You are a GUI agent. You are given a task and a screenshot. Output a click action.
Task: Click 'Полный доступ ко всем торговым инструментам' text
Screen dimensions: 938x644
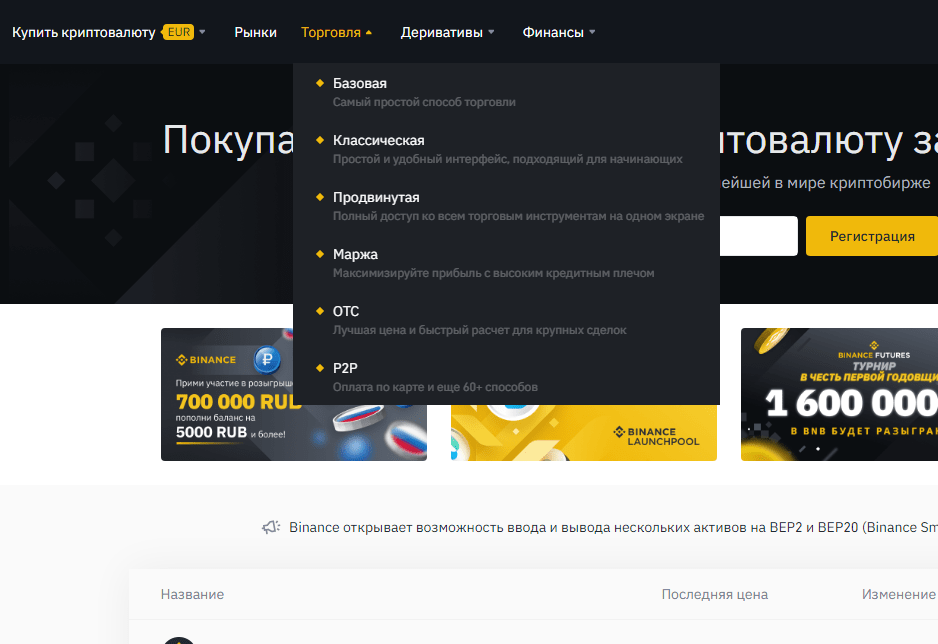click(518, 216)
